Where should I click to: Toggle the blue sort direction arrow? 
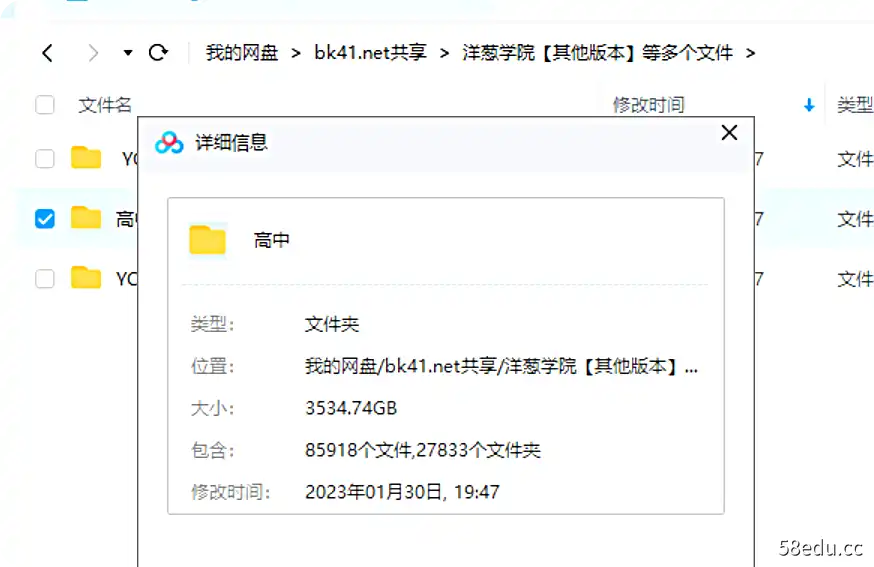click(x=809, y=105)
